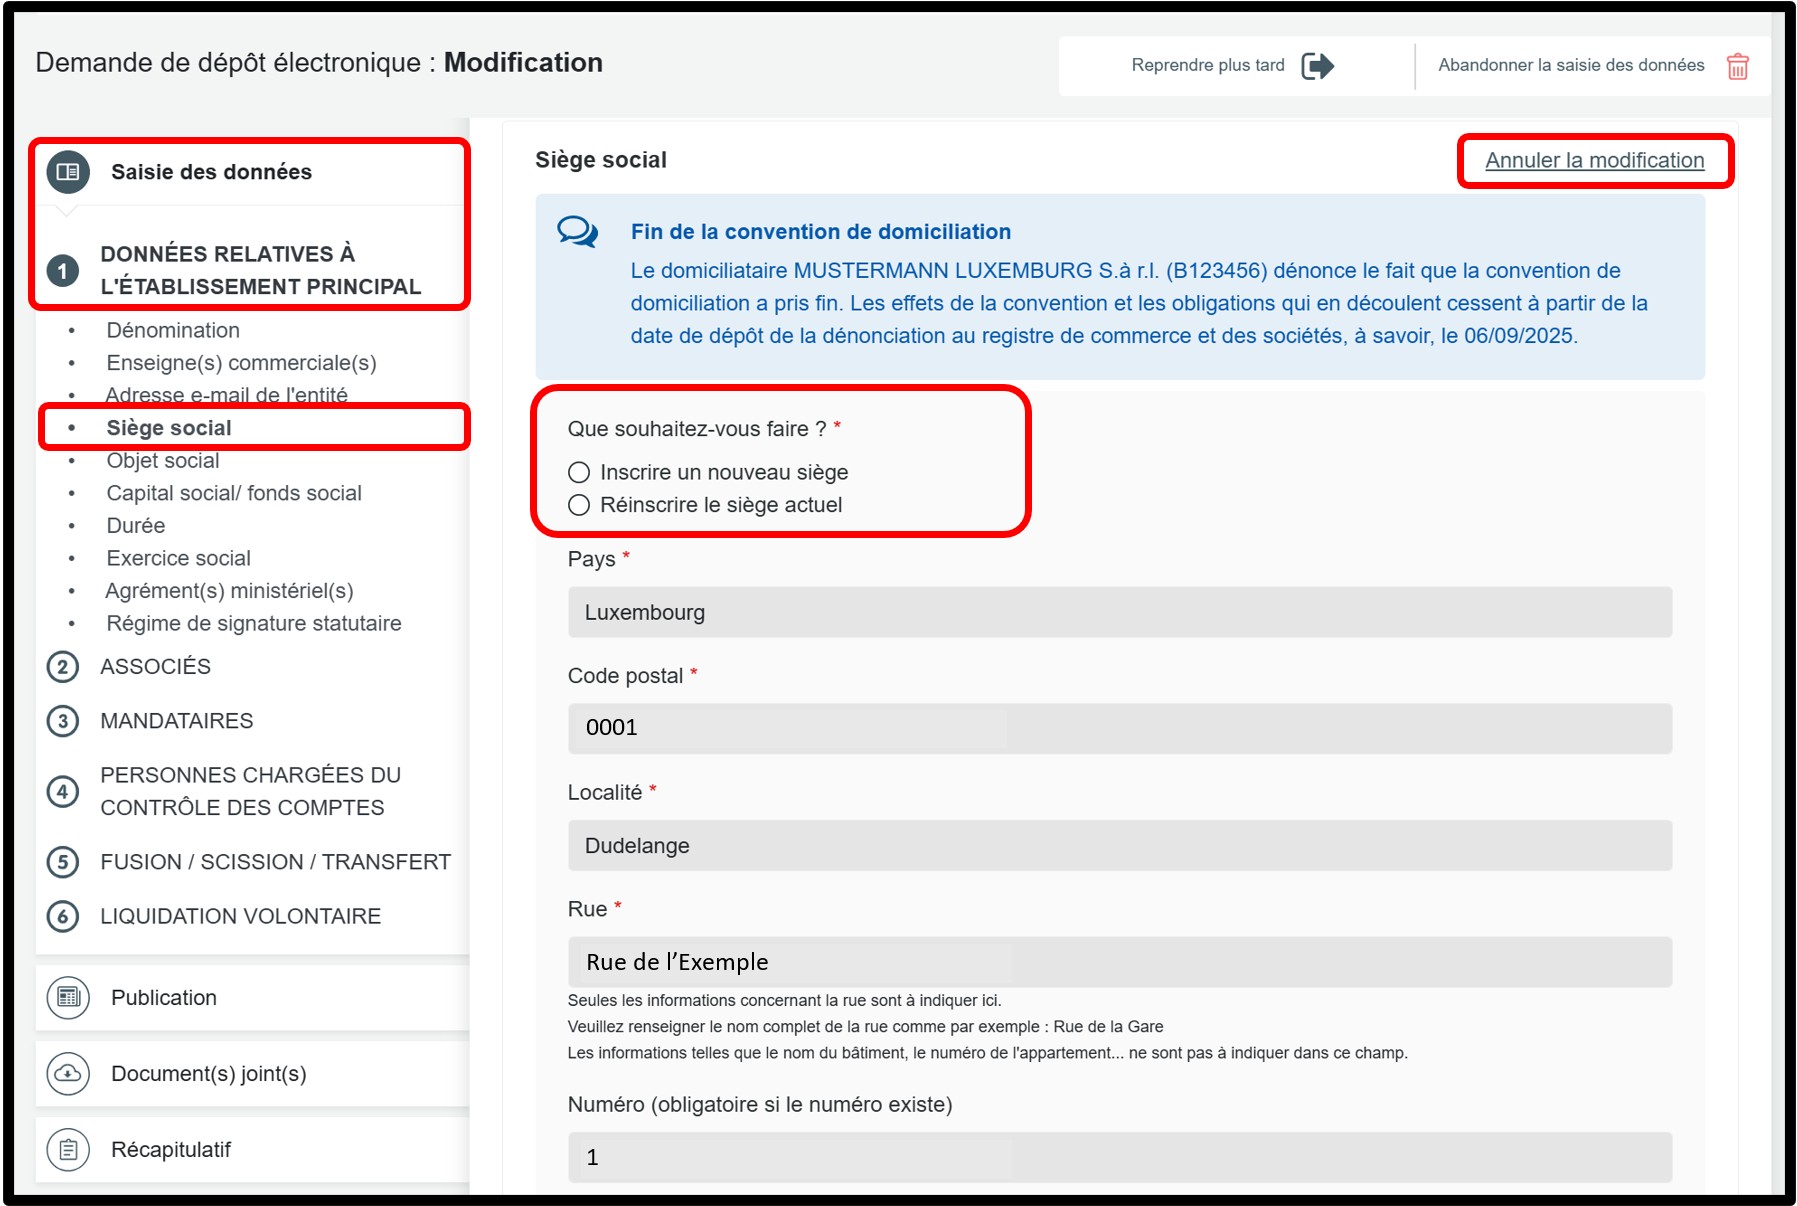The image size is (1797, 1206).
Task: Click the Code postal field
Action: click(x=1119, y=728)
